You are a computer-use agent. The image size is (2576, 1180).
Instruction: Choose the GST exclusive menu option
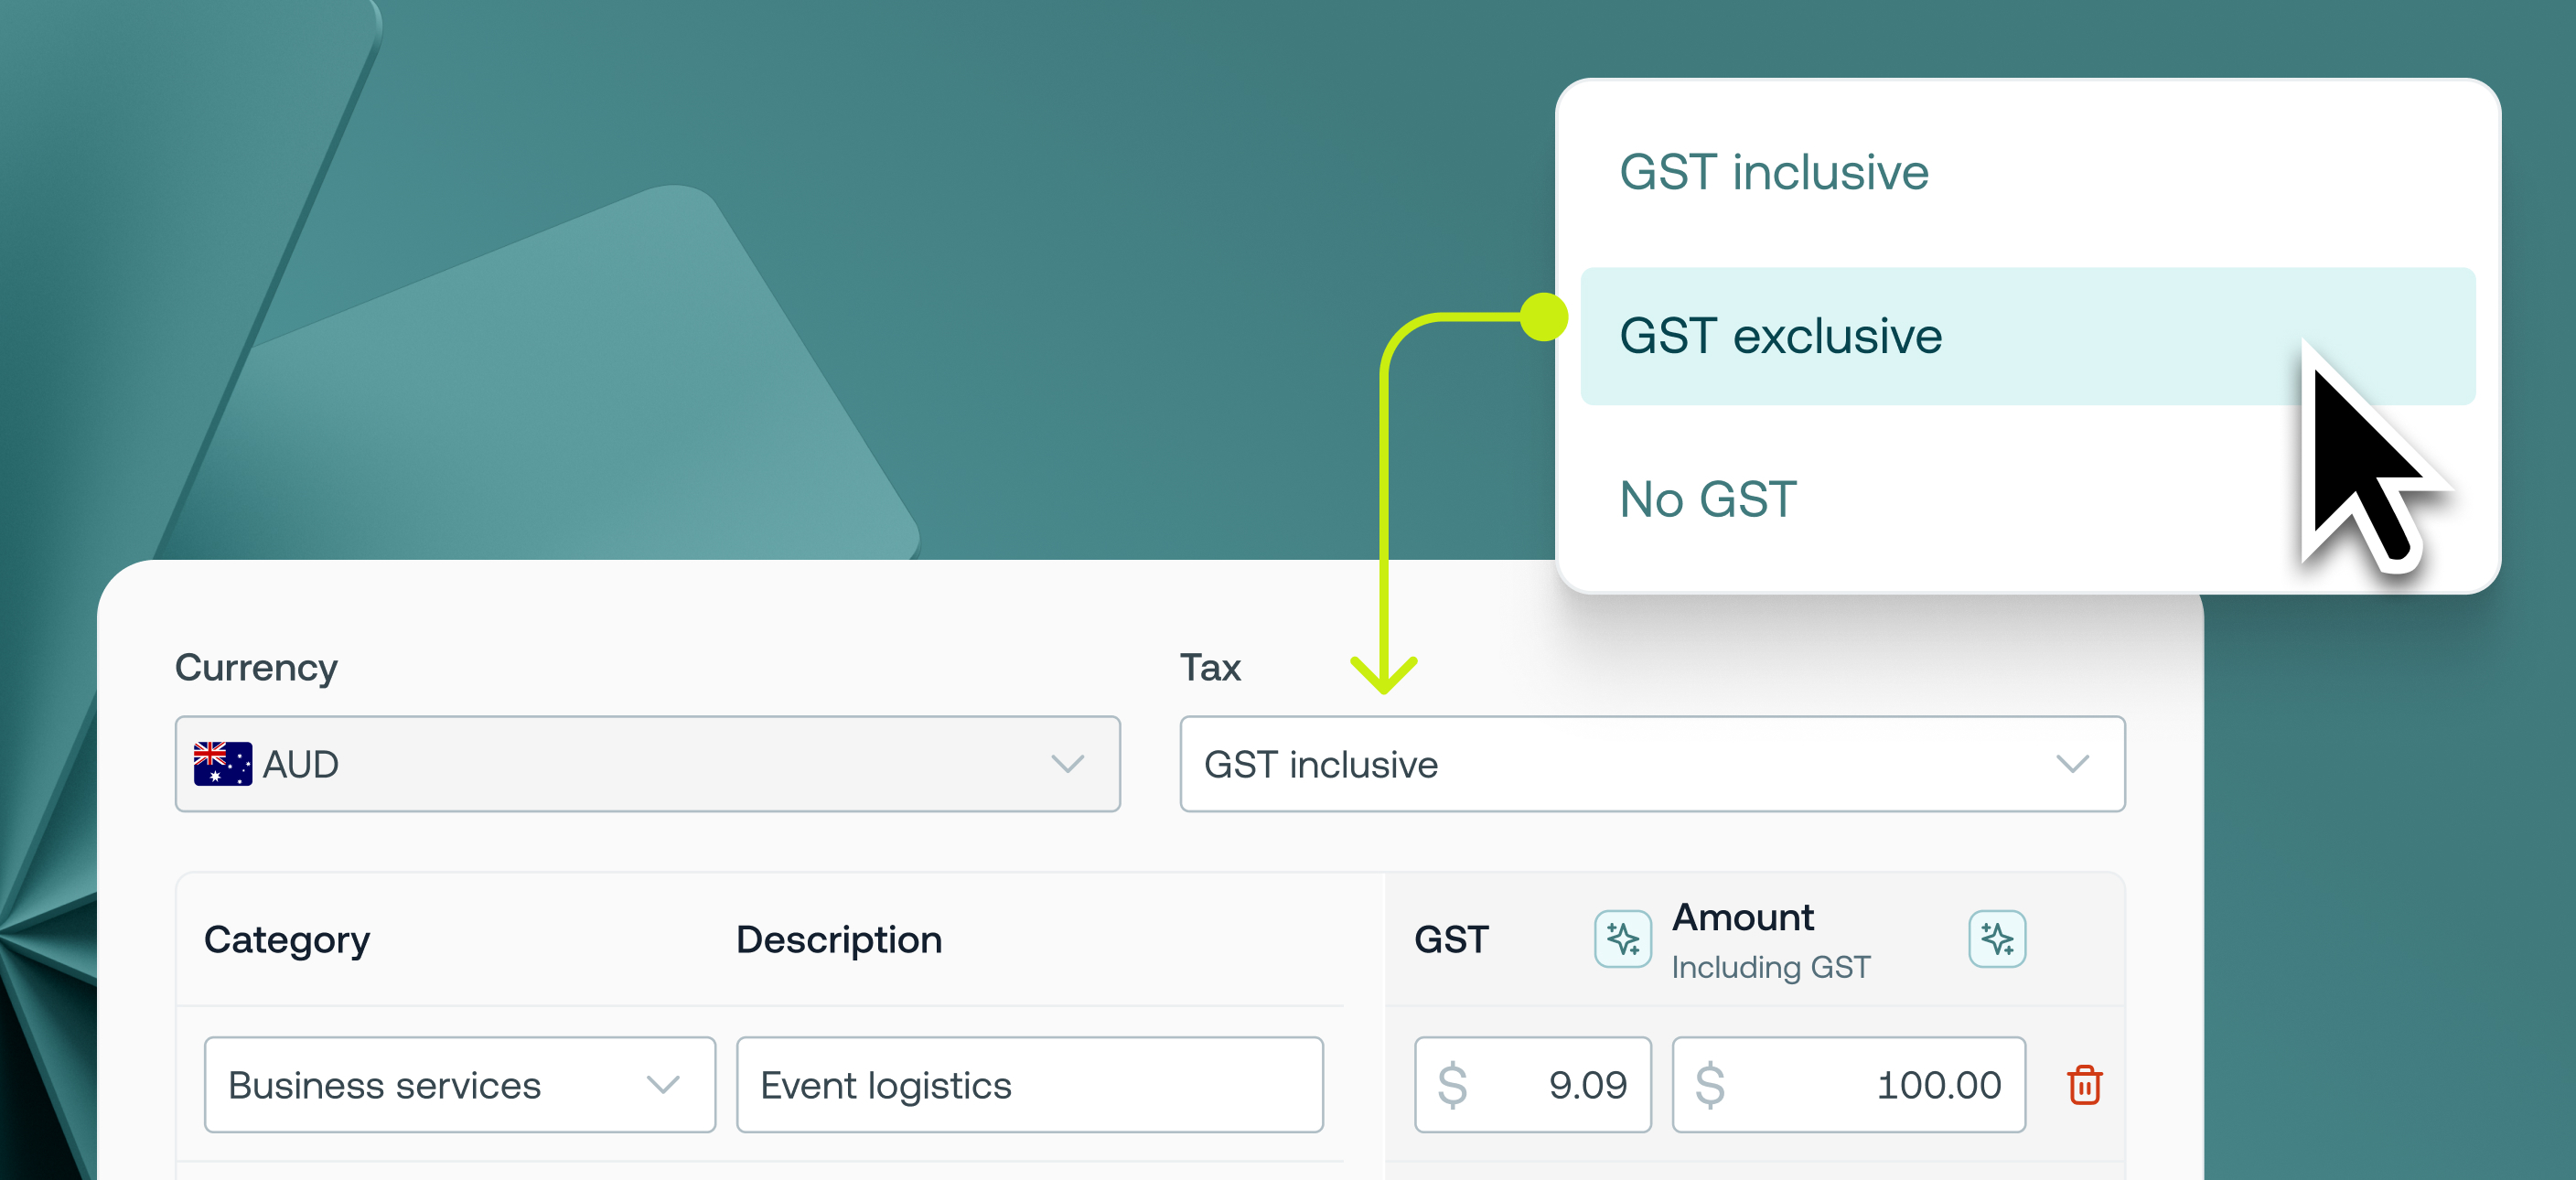(x=1780, y=336)
